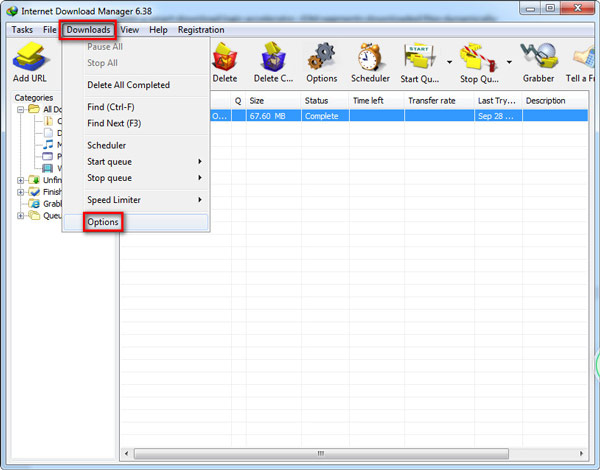The height and width of the screenshot is (470, 600).
Task: Open the View menu
Action: click(x=130, y=29)
